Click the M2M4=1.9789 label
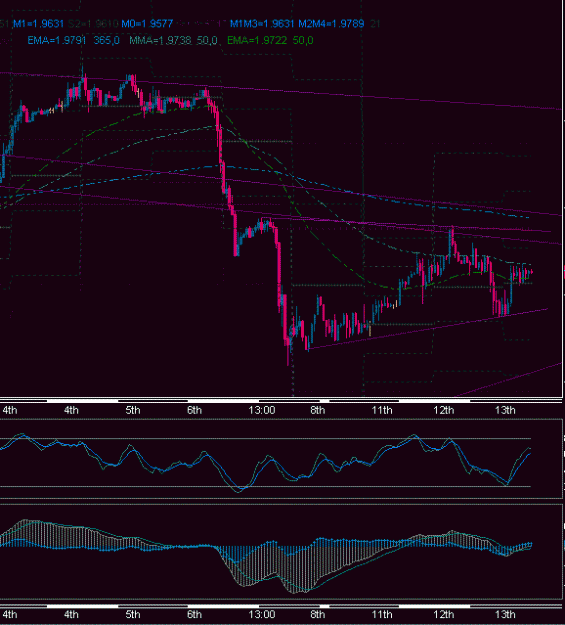The height and width of the screenshot is (625, 565). [331, 24]
